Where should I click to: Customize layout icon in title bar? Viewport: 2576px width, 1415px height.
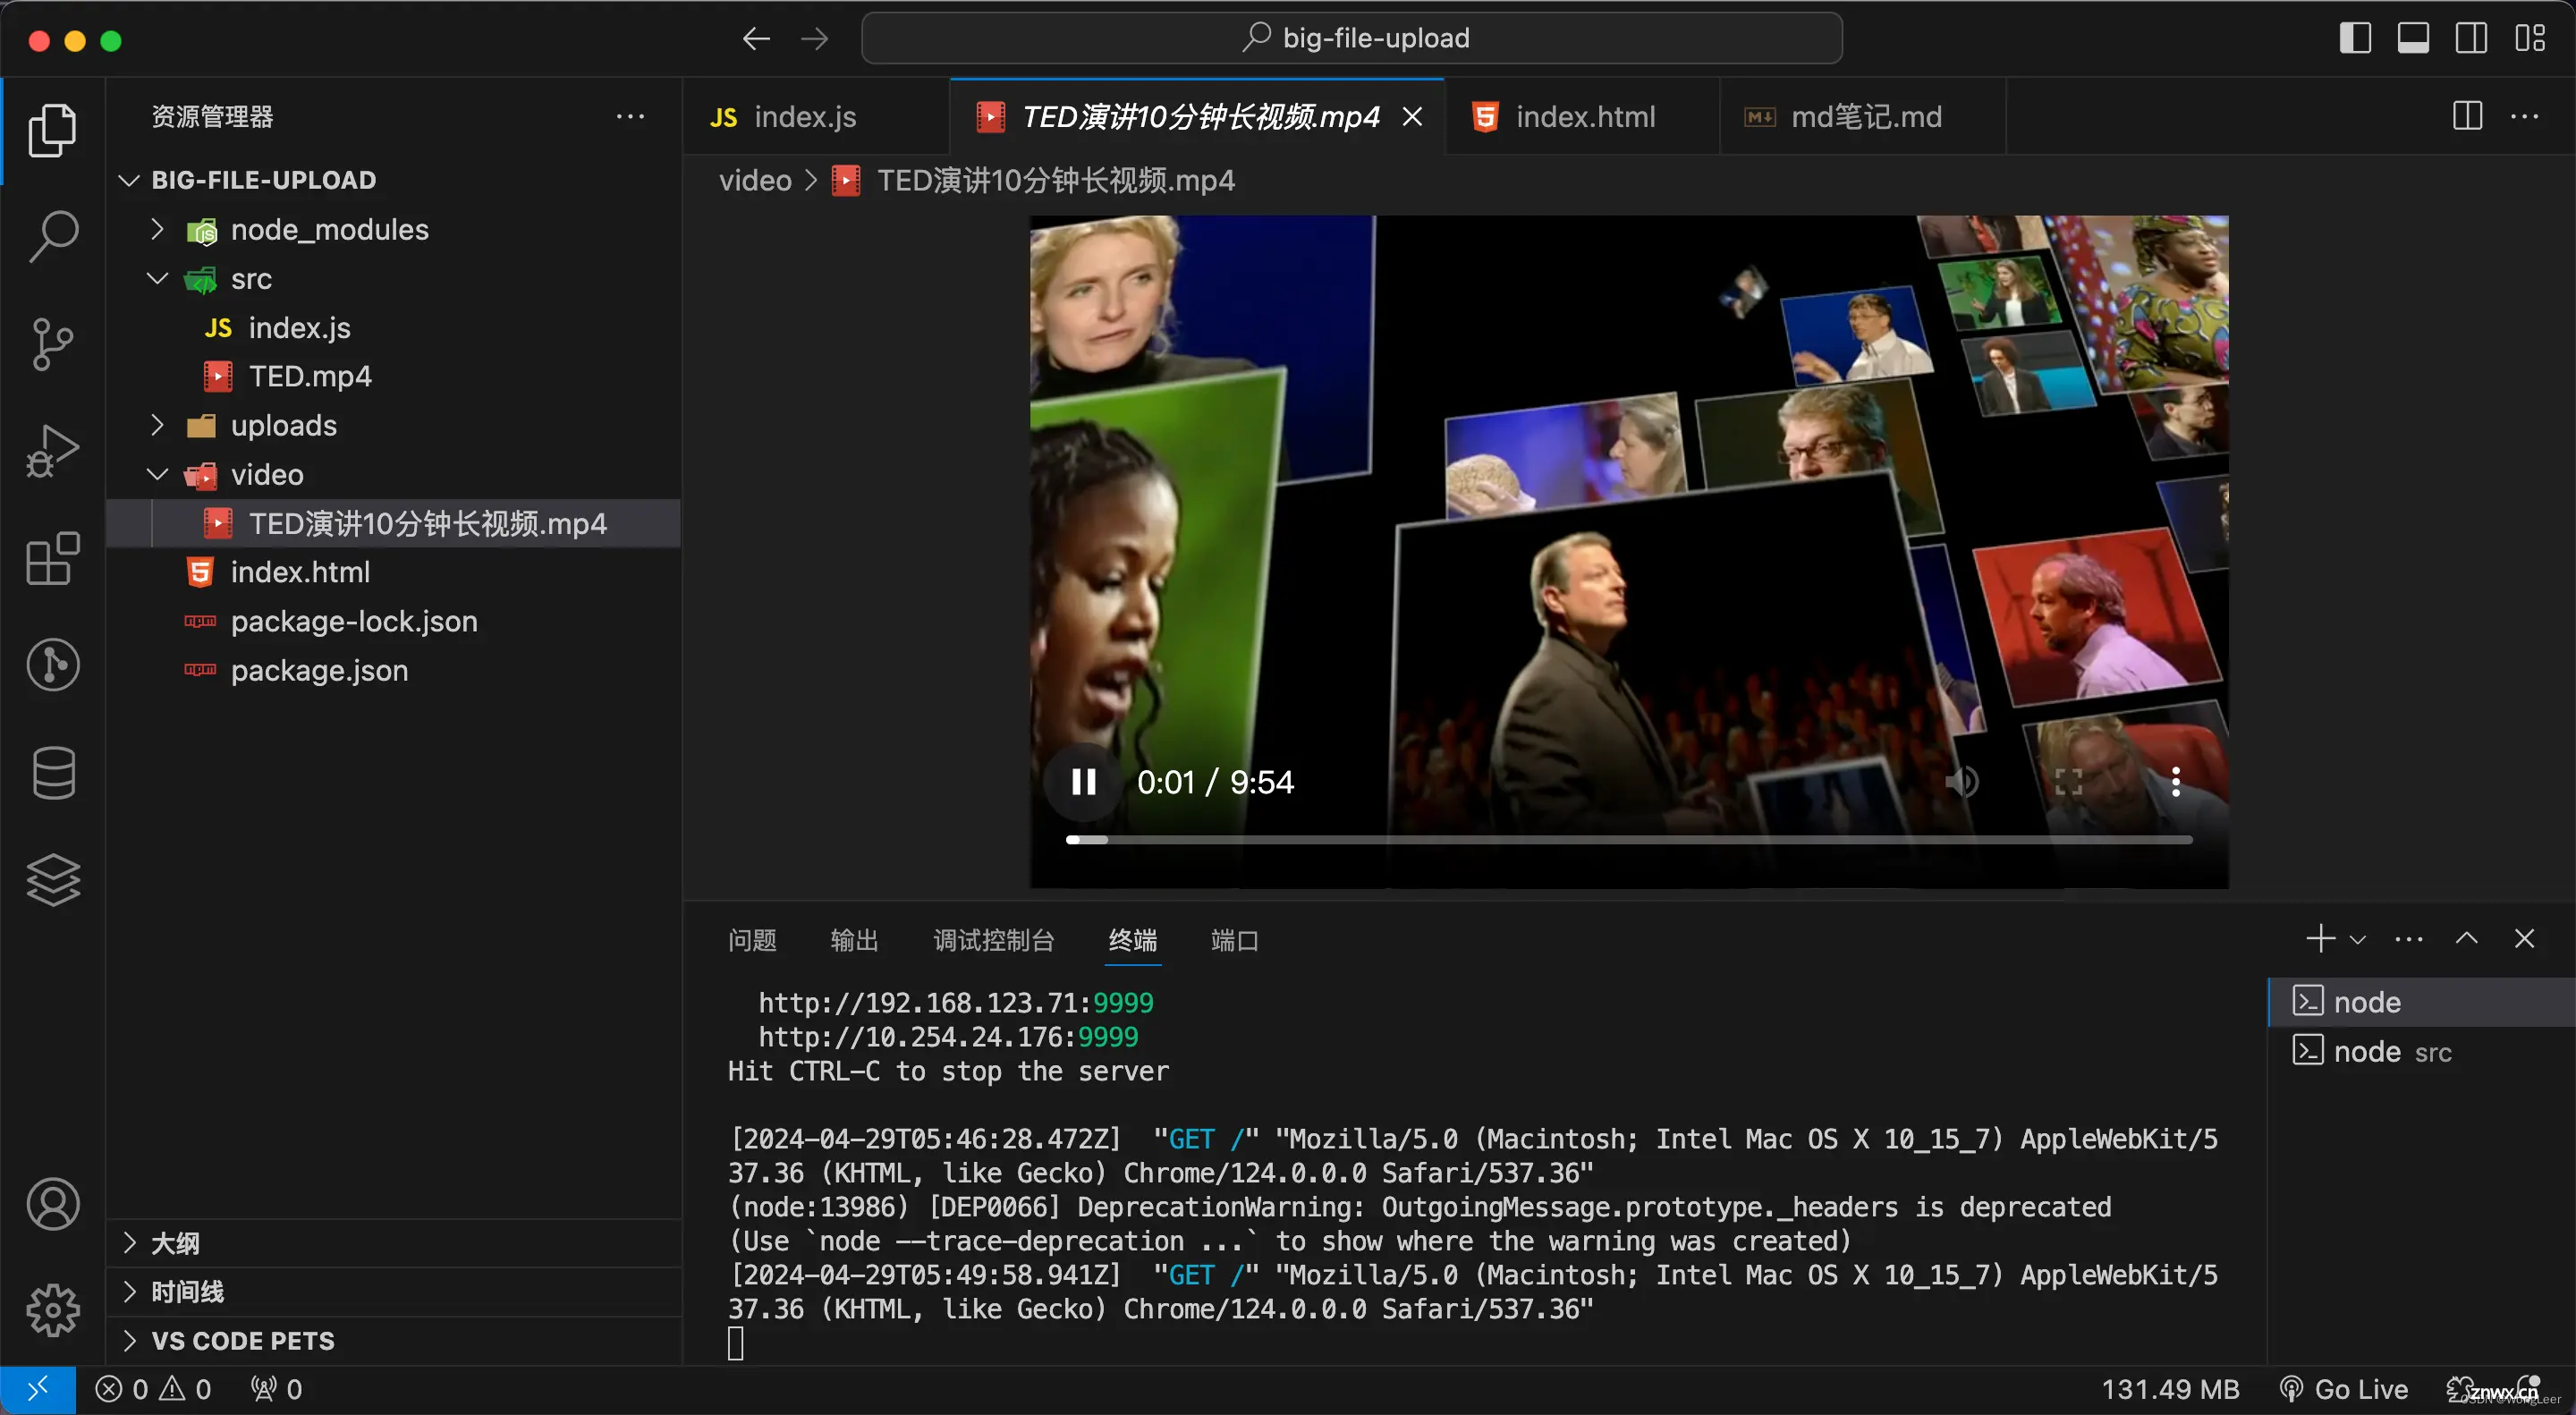[2530, 39]
